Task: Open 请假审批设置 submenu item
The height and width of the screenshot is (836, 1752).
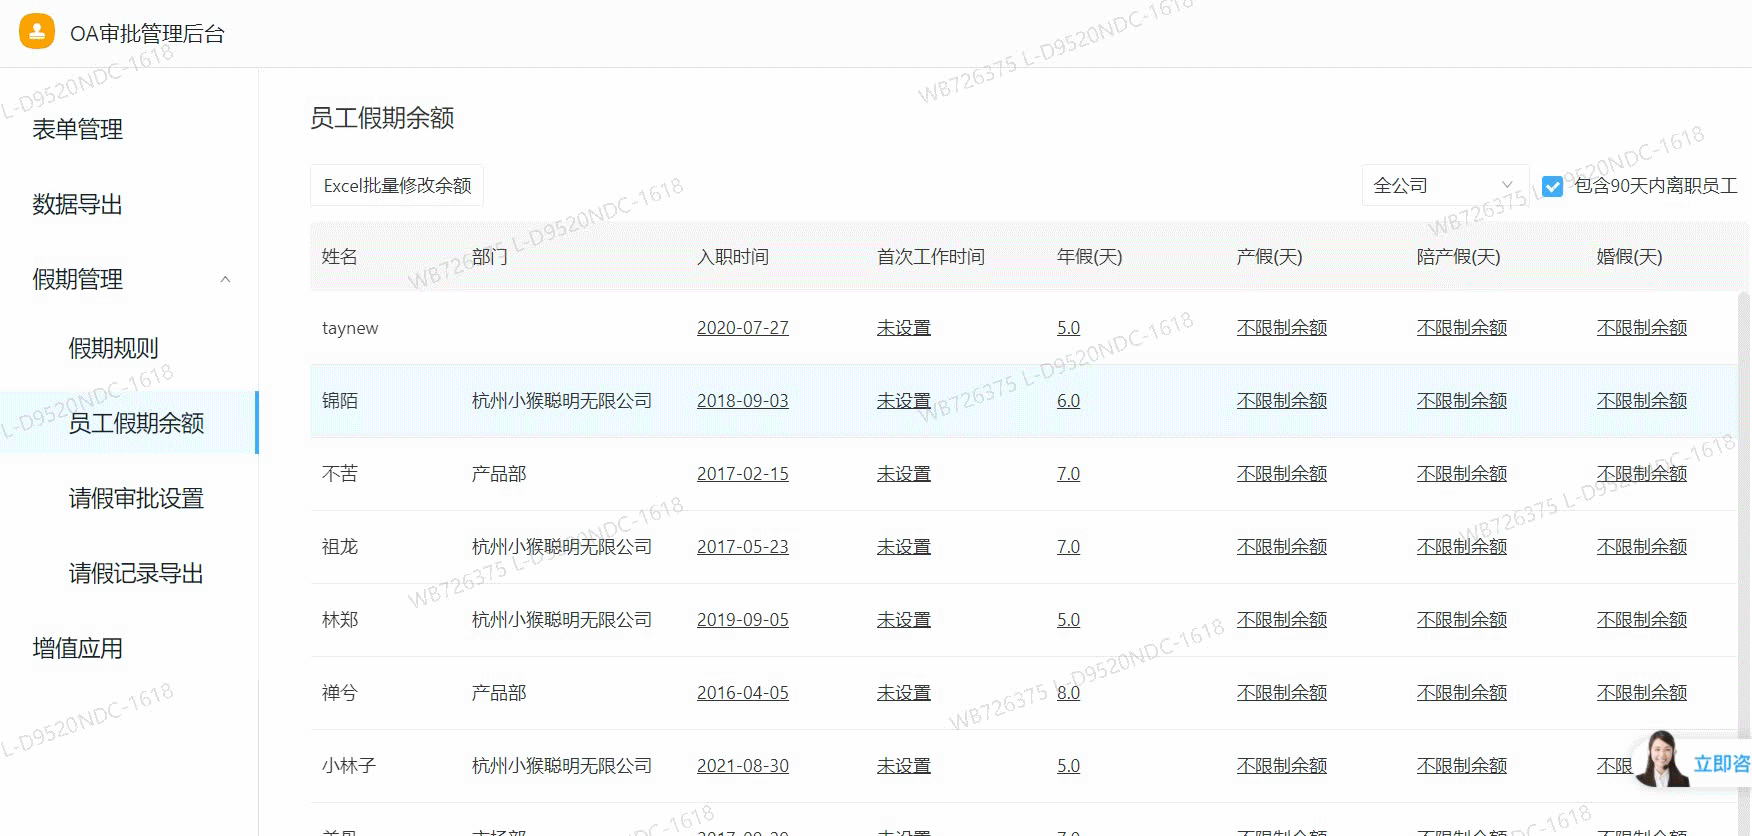Action: (x=136, y=498)
